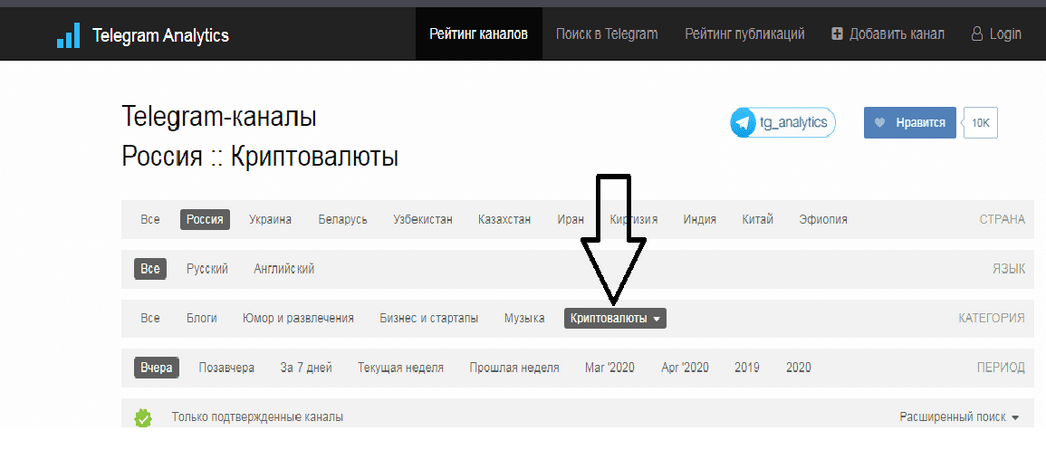Open Добавить канал page

[888, 34]
